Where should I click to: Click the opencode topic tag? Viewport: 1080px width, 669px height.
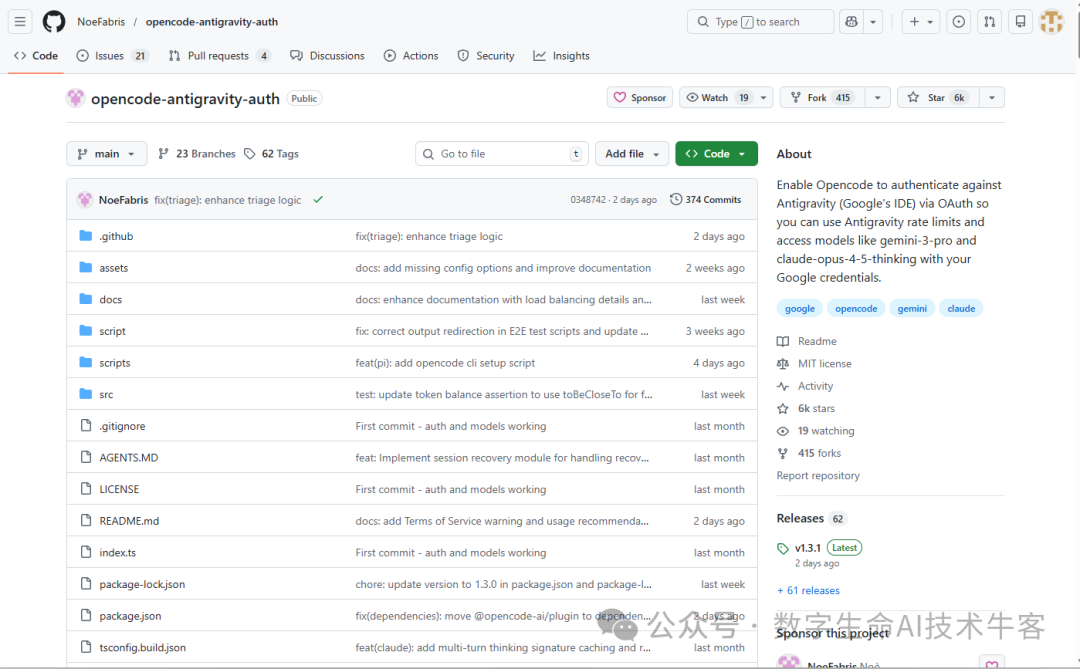coord(856,309)
